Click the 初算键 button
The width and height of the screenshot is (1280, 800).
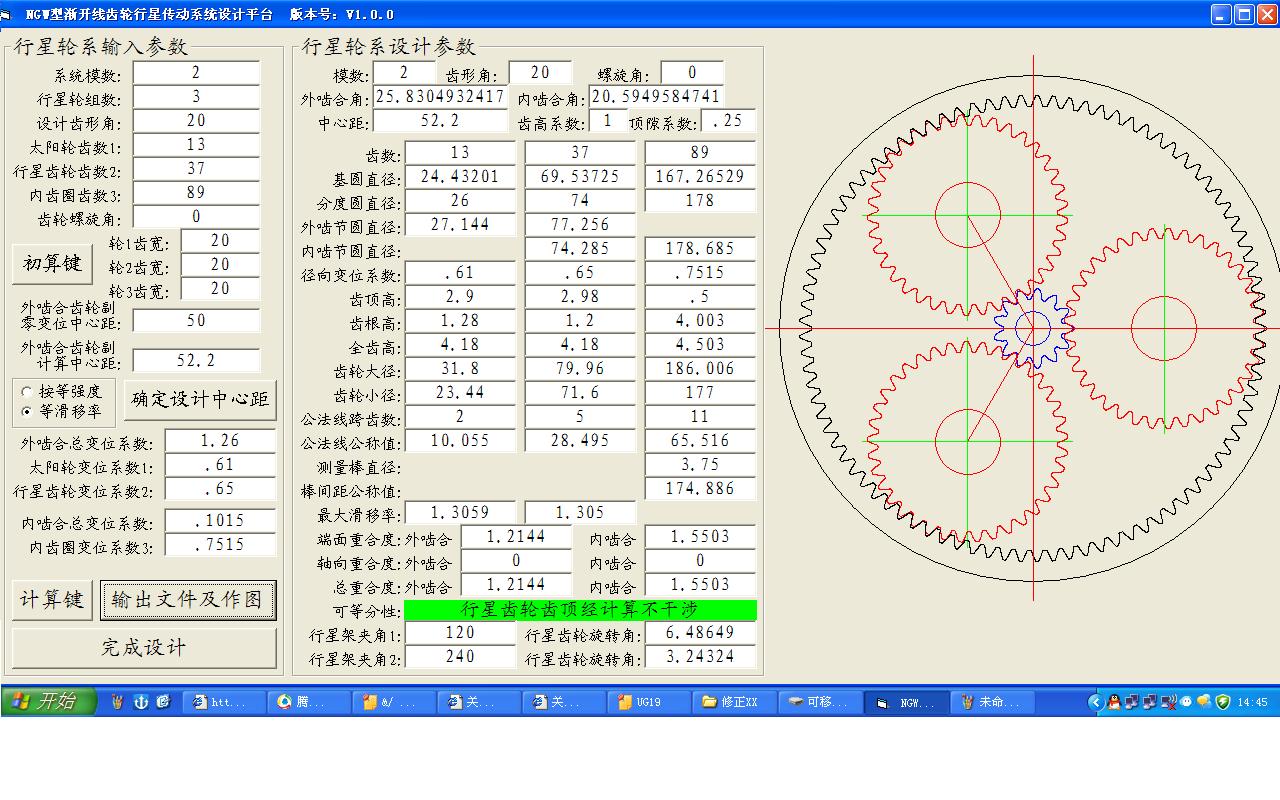[52, 264]
